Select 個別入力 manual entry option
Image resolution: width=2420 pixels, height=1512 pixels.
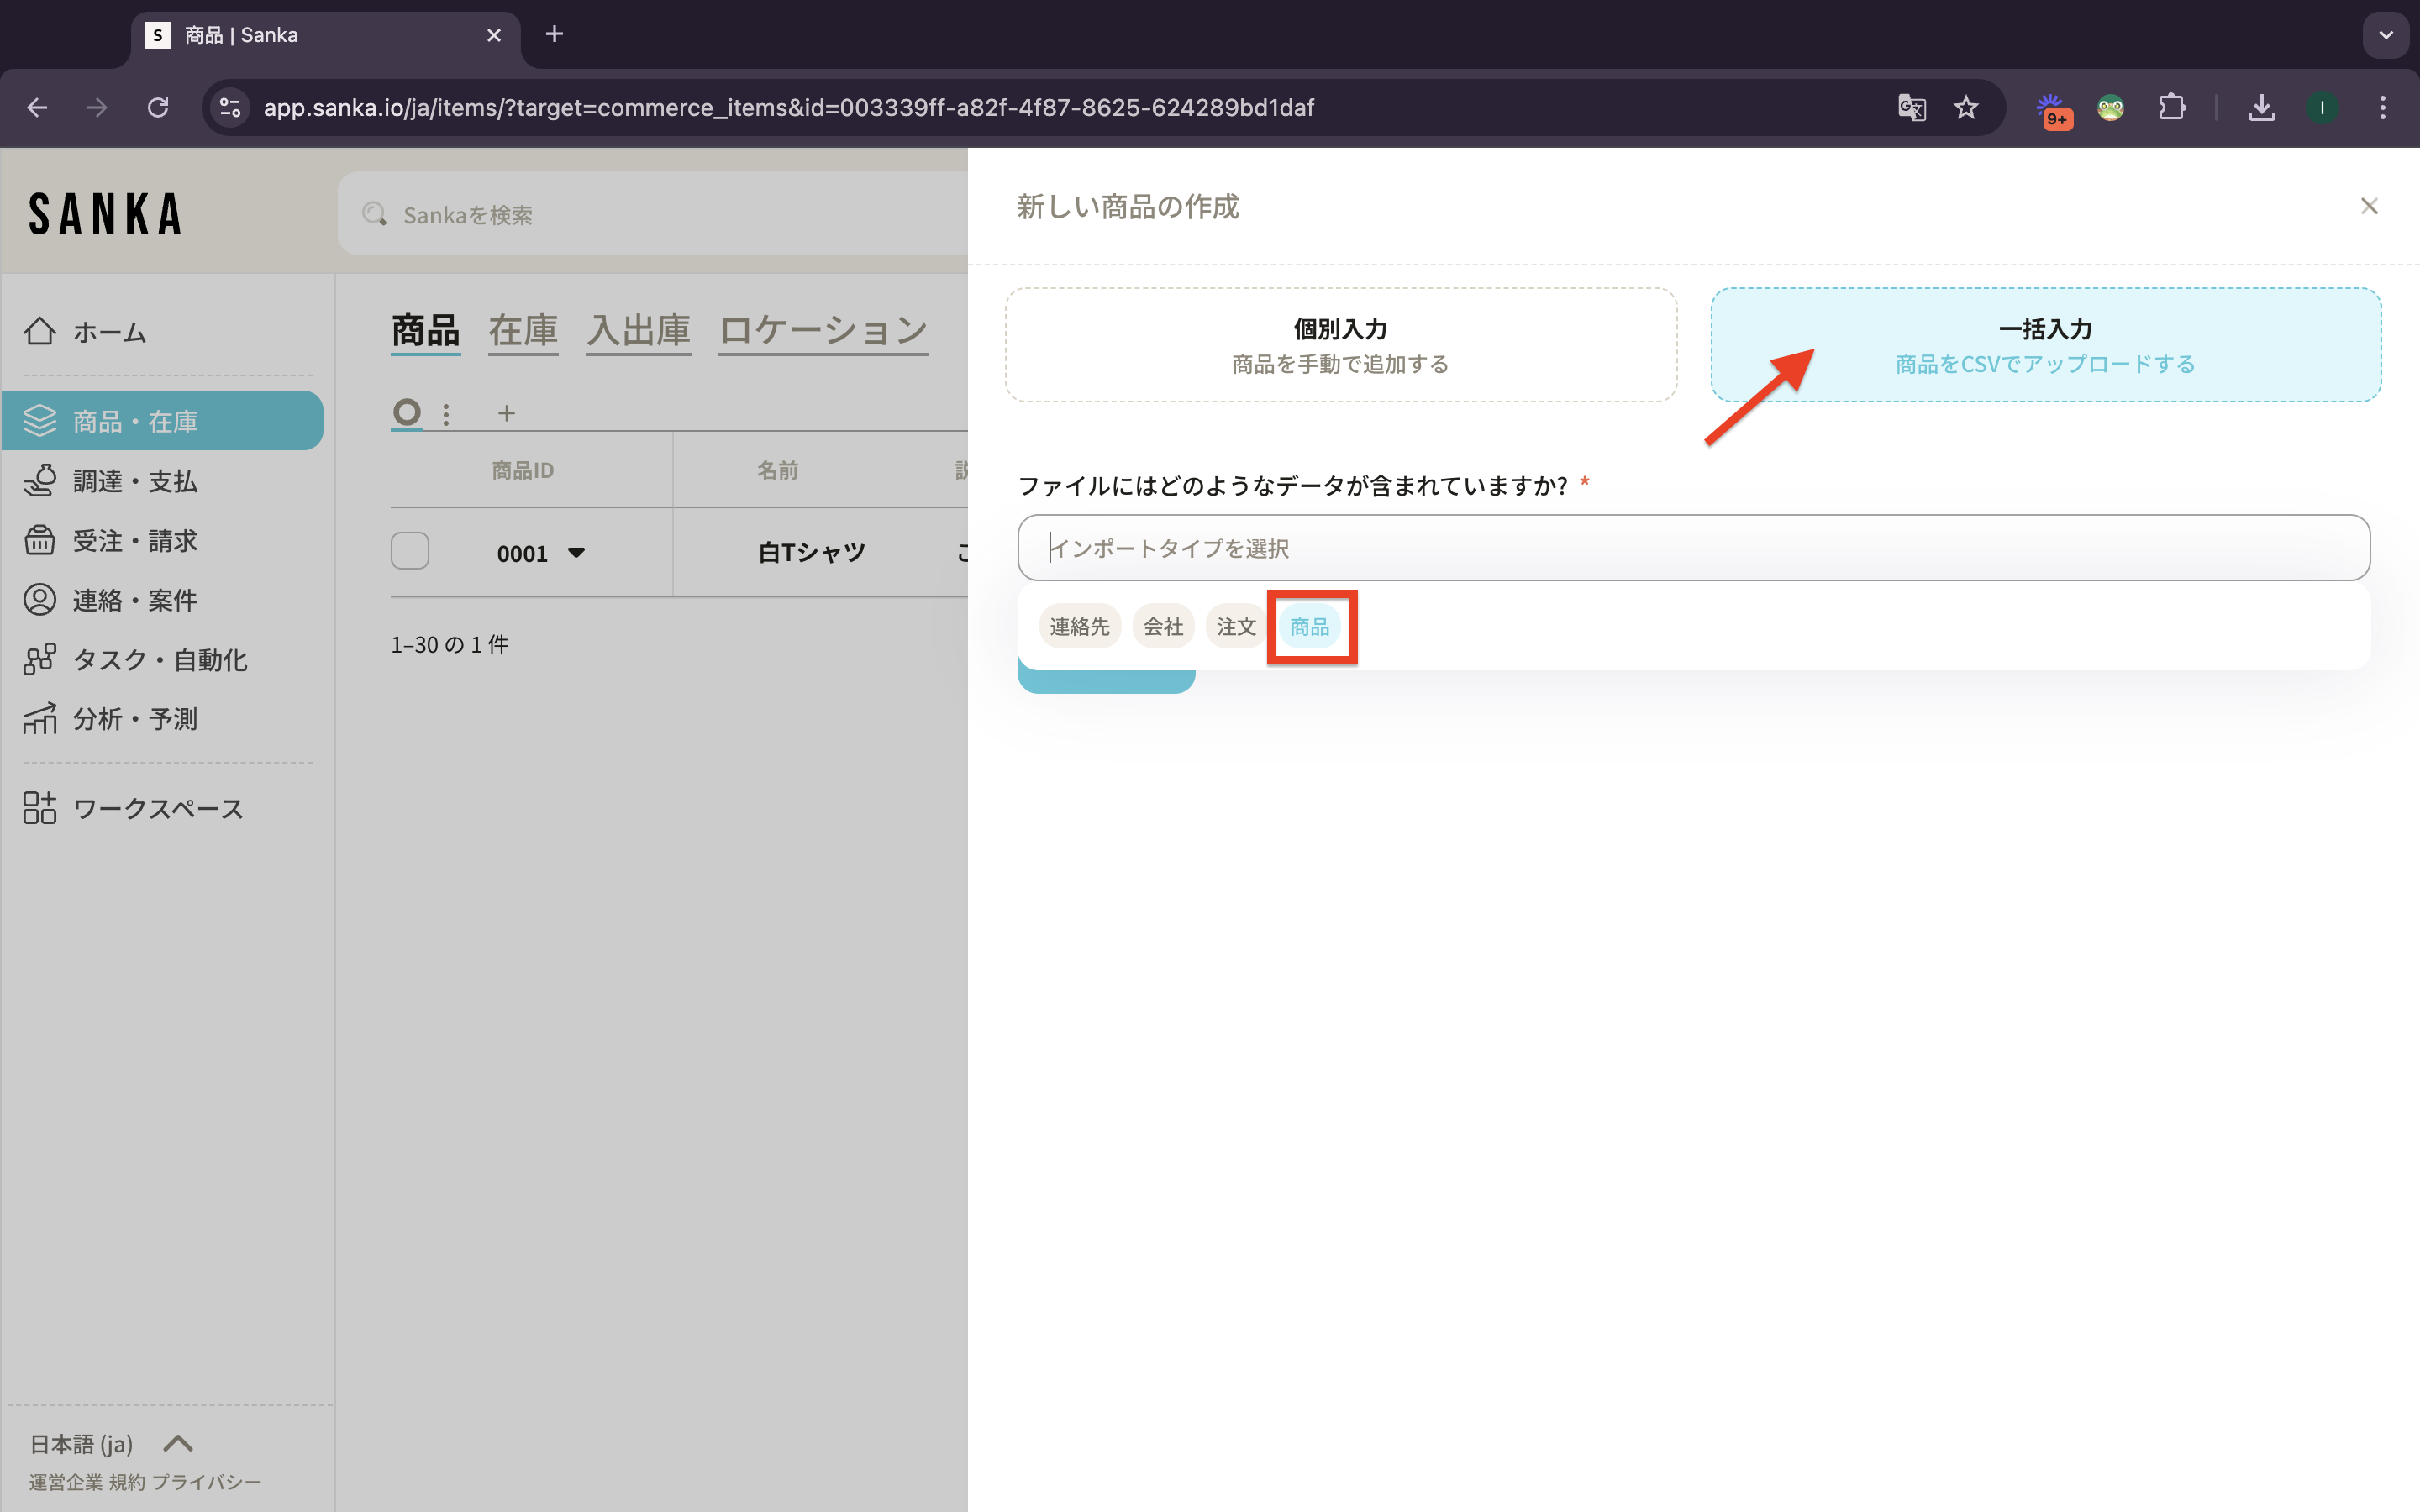click(1340, 345)
